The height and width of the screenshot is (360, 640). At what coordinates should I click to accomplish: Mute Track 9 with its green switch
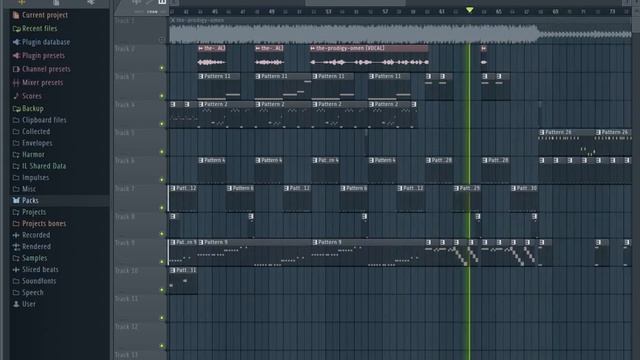162,262
